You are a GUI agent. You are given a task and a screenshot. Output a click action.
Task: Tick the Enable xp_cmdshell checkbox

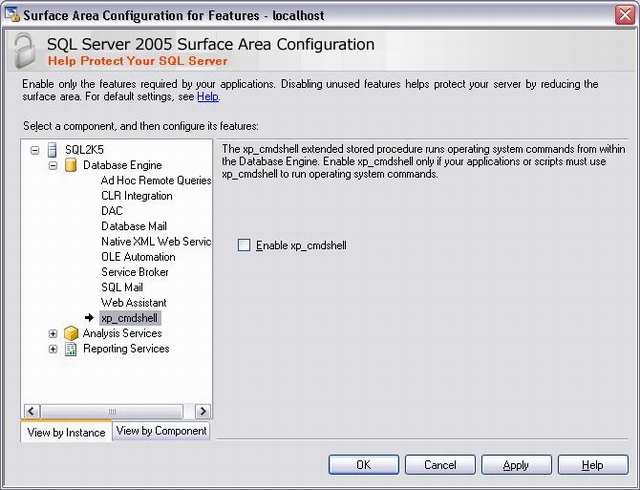[x=244, y=245]
